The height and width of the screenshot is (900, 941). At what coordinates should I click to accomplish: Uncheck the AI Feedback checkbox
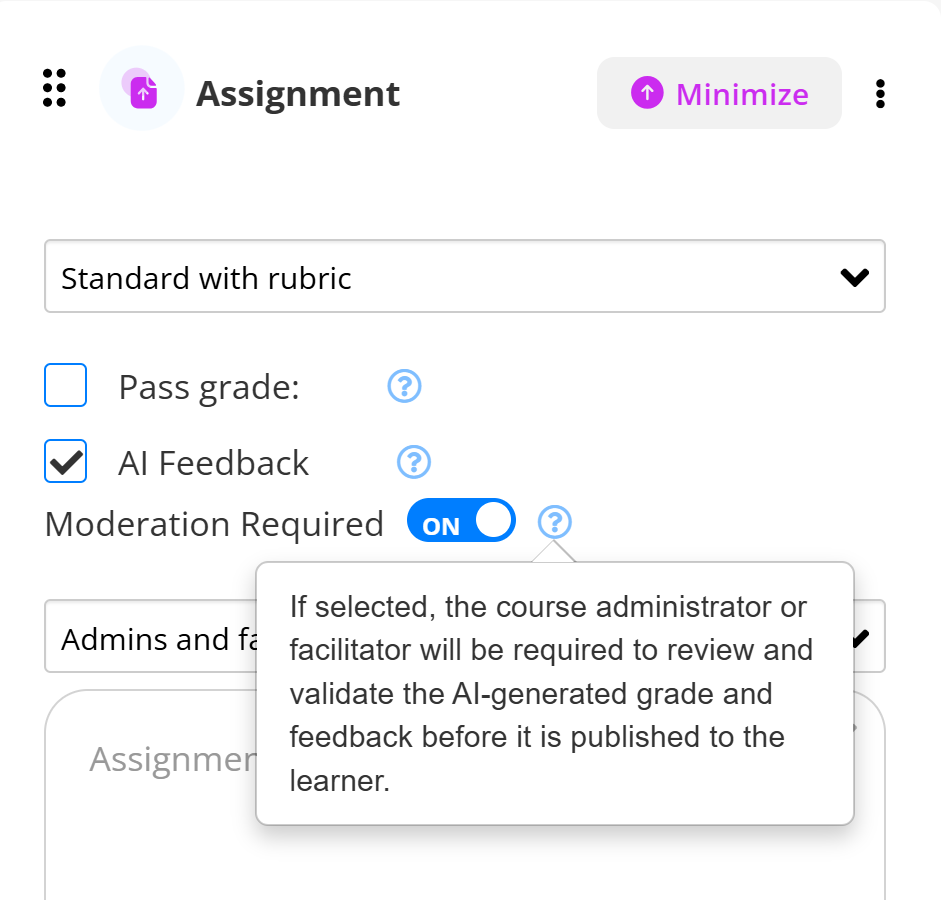[66, 462]
